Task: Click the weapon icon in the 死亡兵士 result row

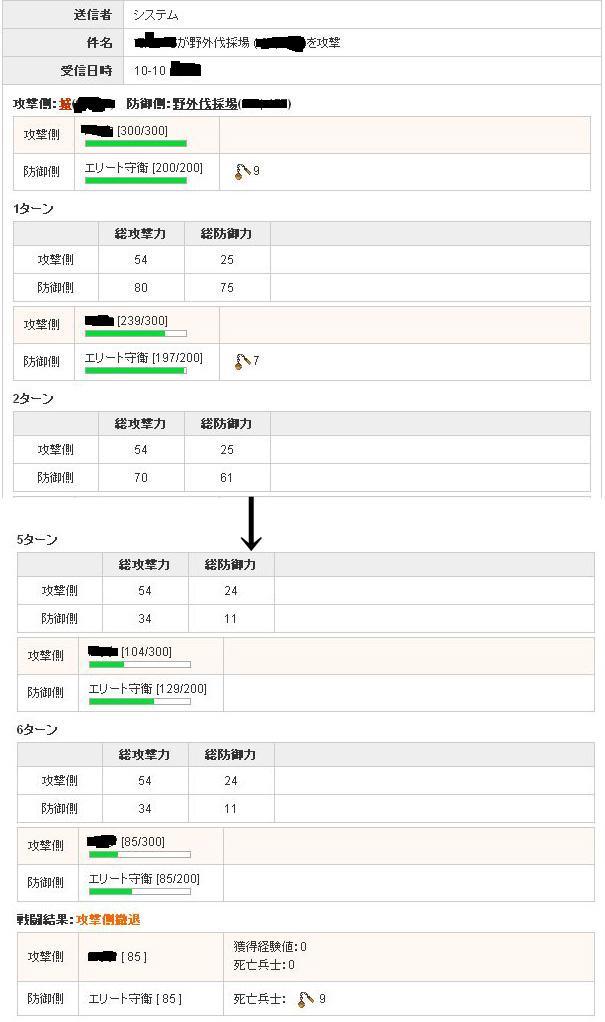Action: click(307, 998)
